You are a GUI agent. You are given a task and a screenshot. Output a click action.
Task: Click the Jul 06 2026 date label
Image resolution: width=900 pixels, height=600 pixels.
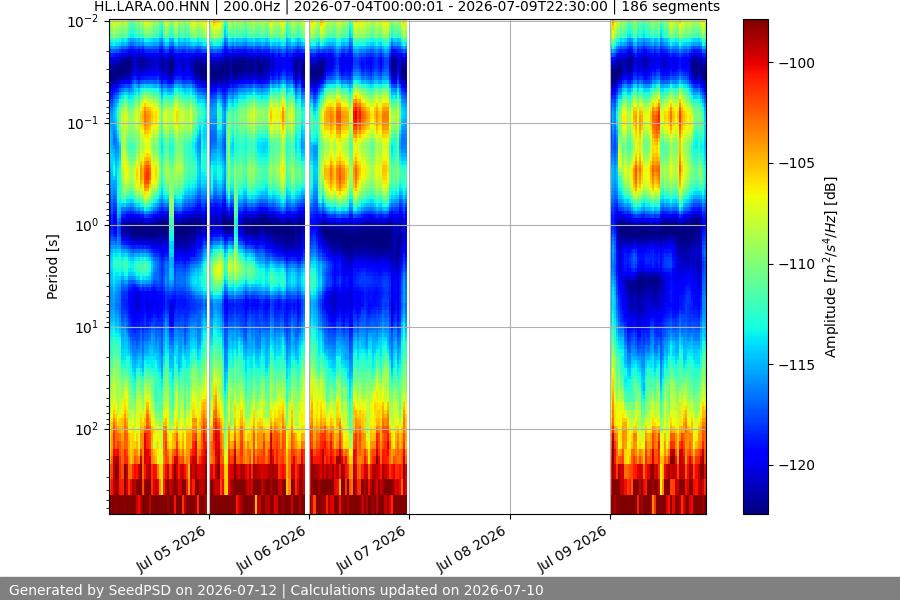pos(271,549)
